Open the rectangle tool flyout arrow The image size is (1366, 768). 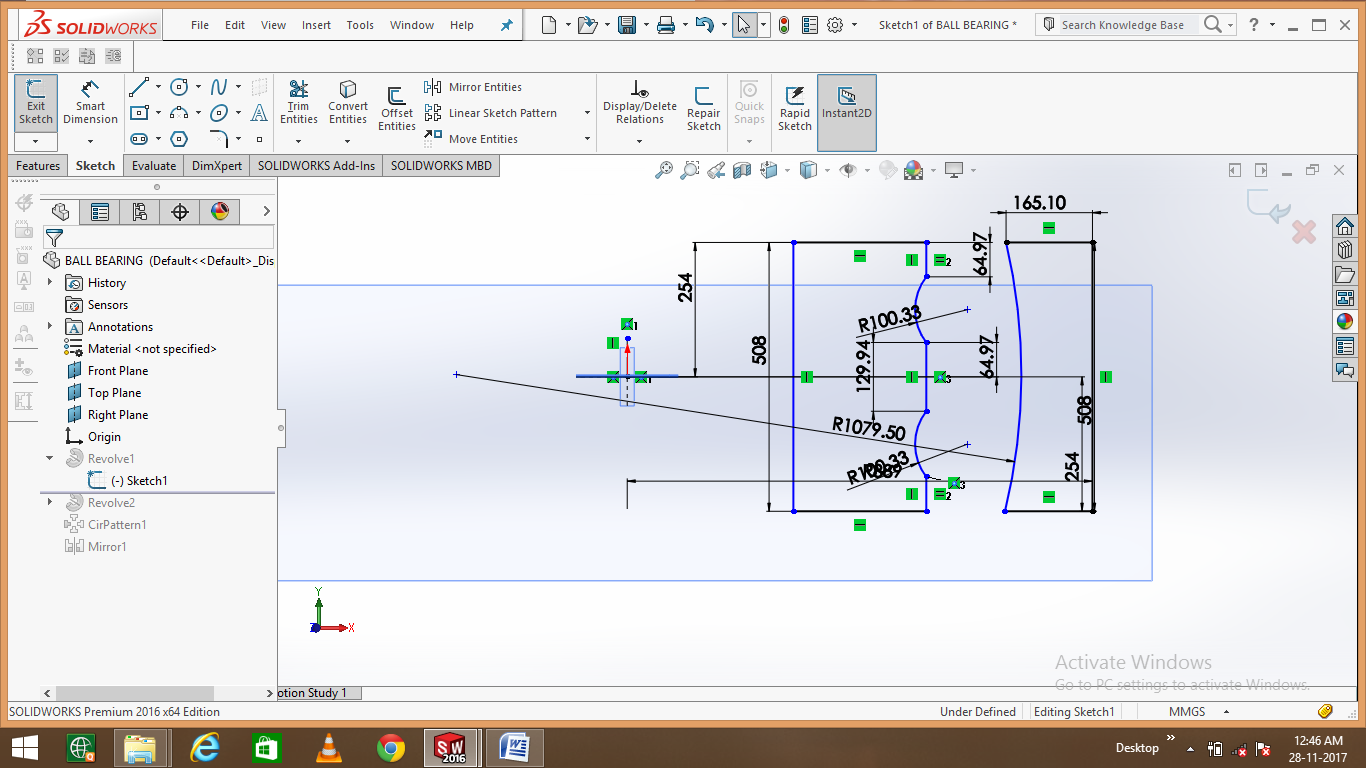(157, 112)
